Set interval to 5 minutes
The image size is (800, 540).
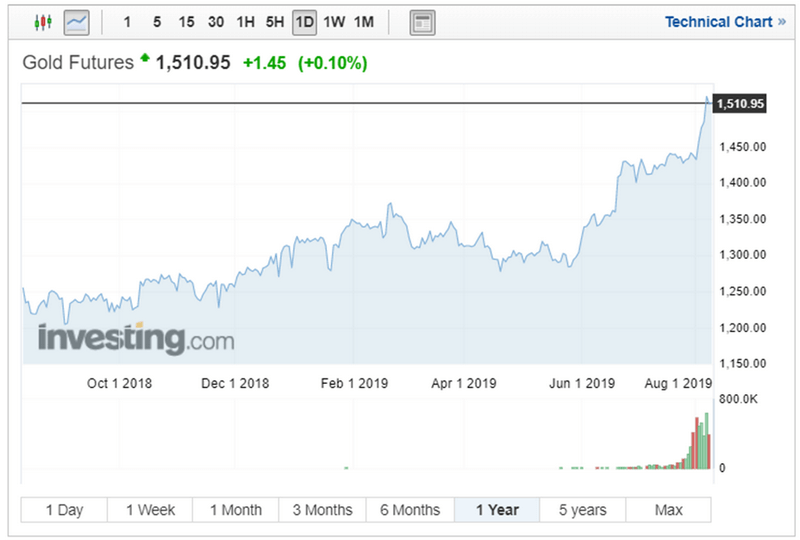pos(157,22)
